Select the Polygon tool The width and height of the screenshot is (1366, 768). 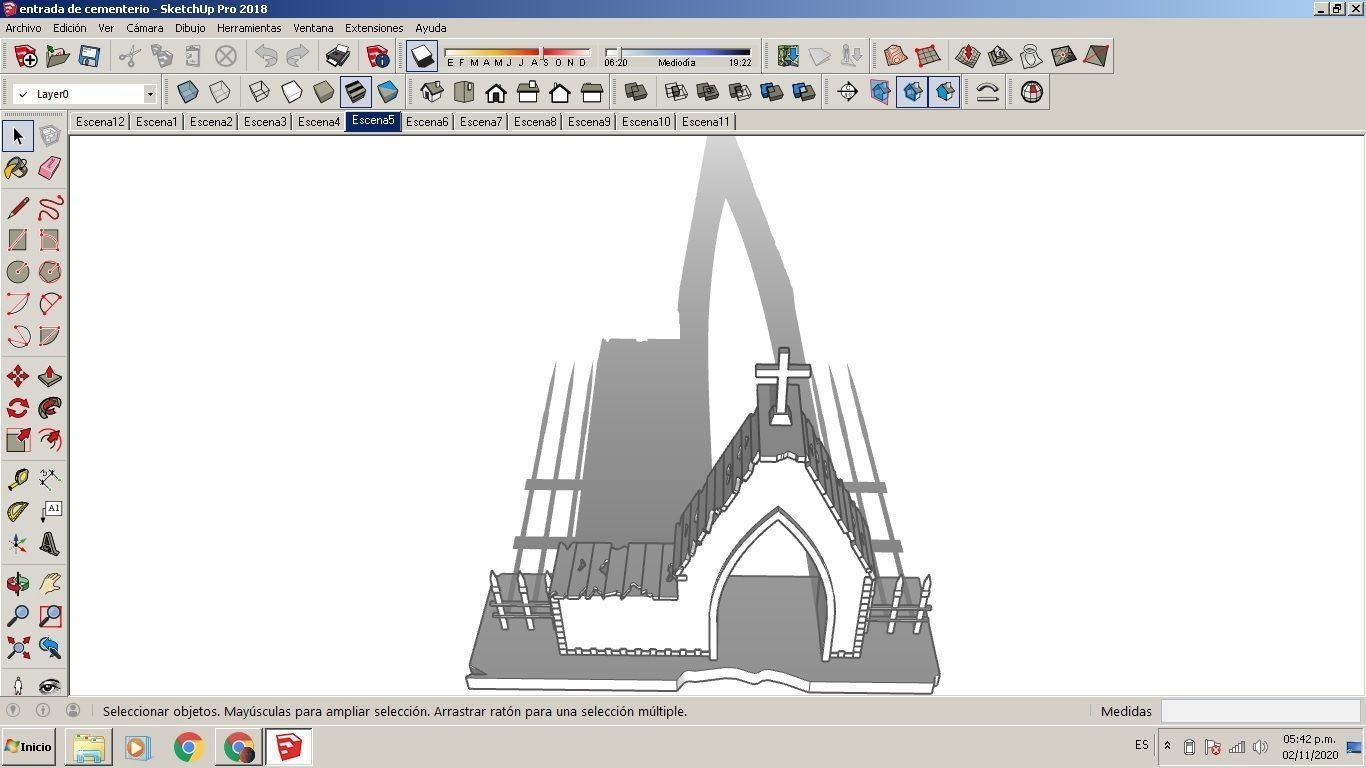49,272
